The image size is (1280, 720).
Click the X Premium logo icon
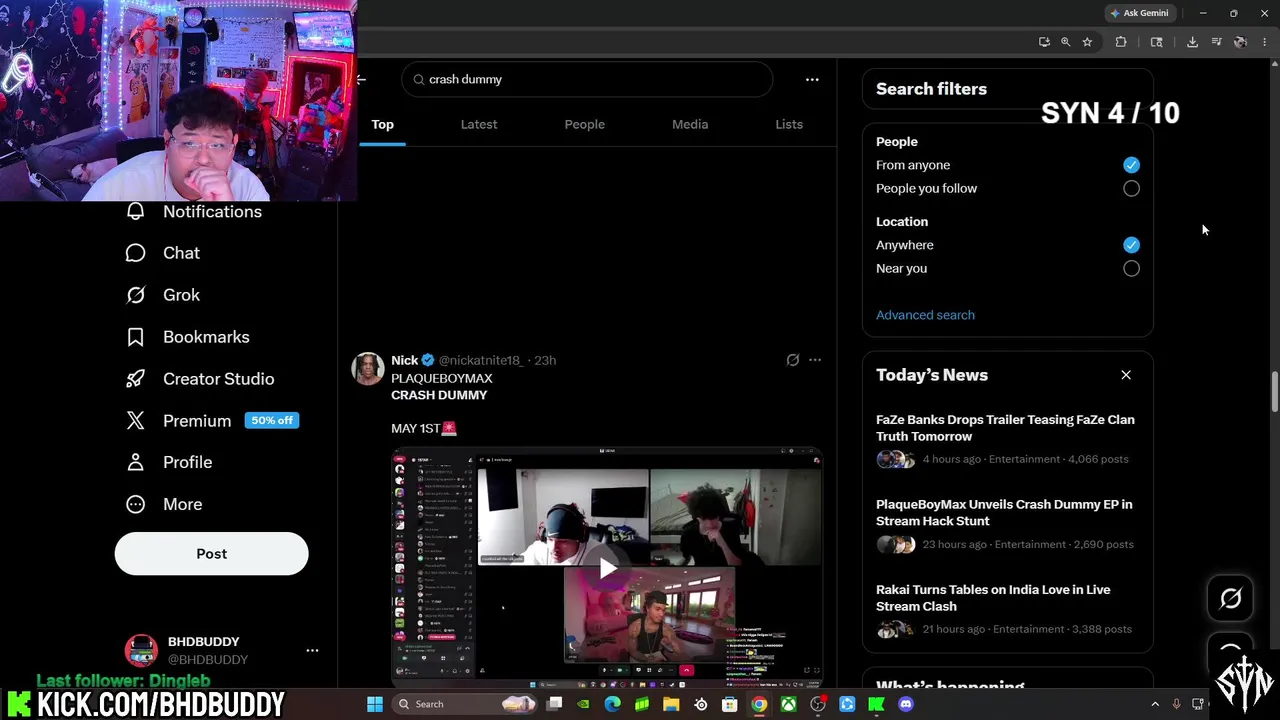pyautogui.click(x=135, y=421)
